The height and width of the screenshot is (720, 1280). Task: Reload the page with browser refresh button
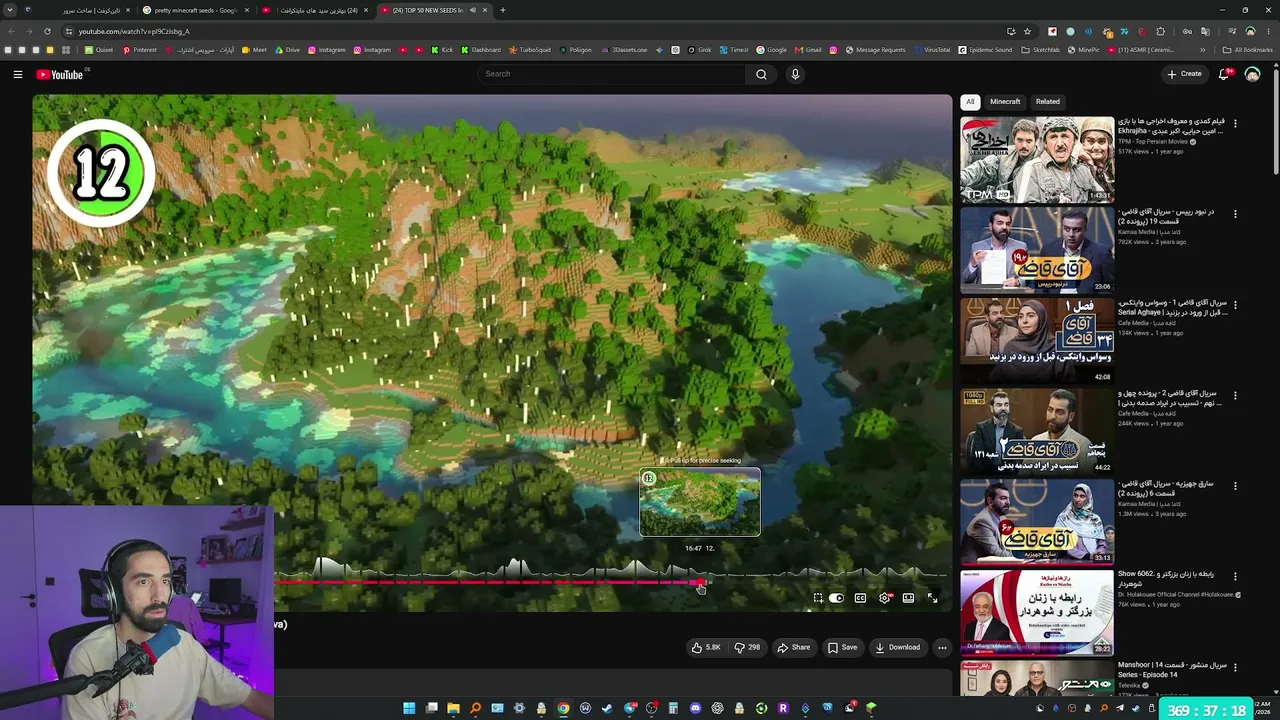(47, 31)
